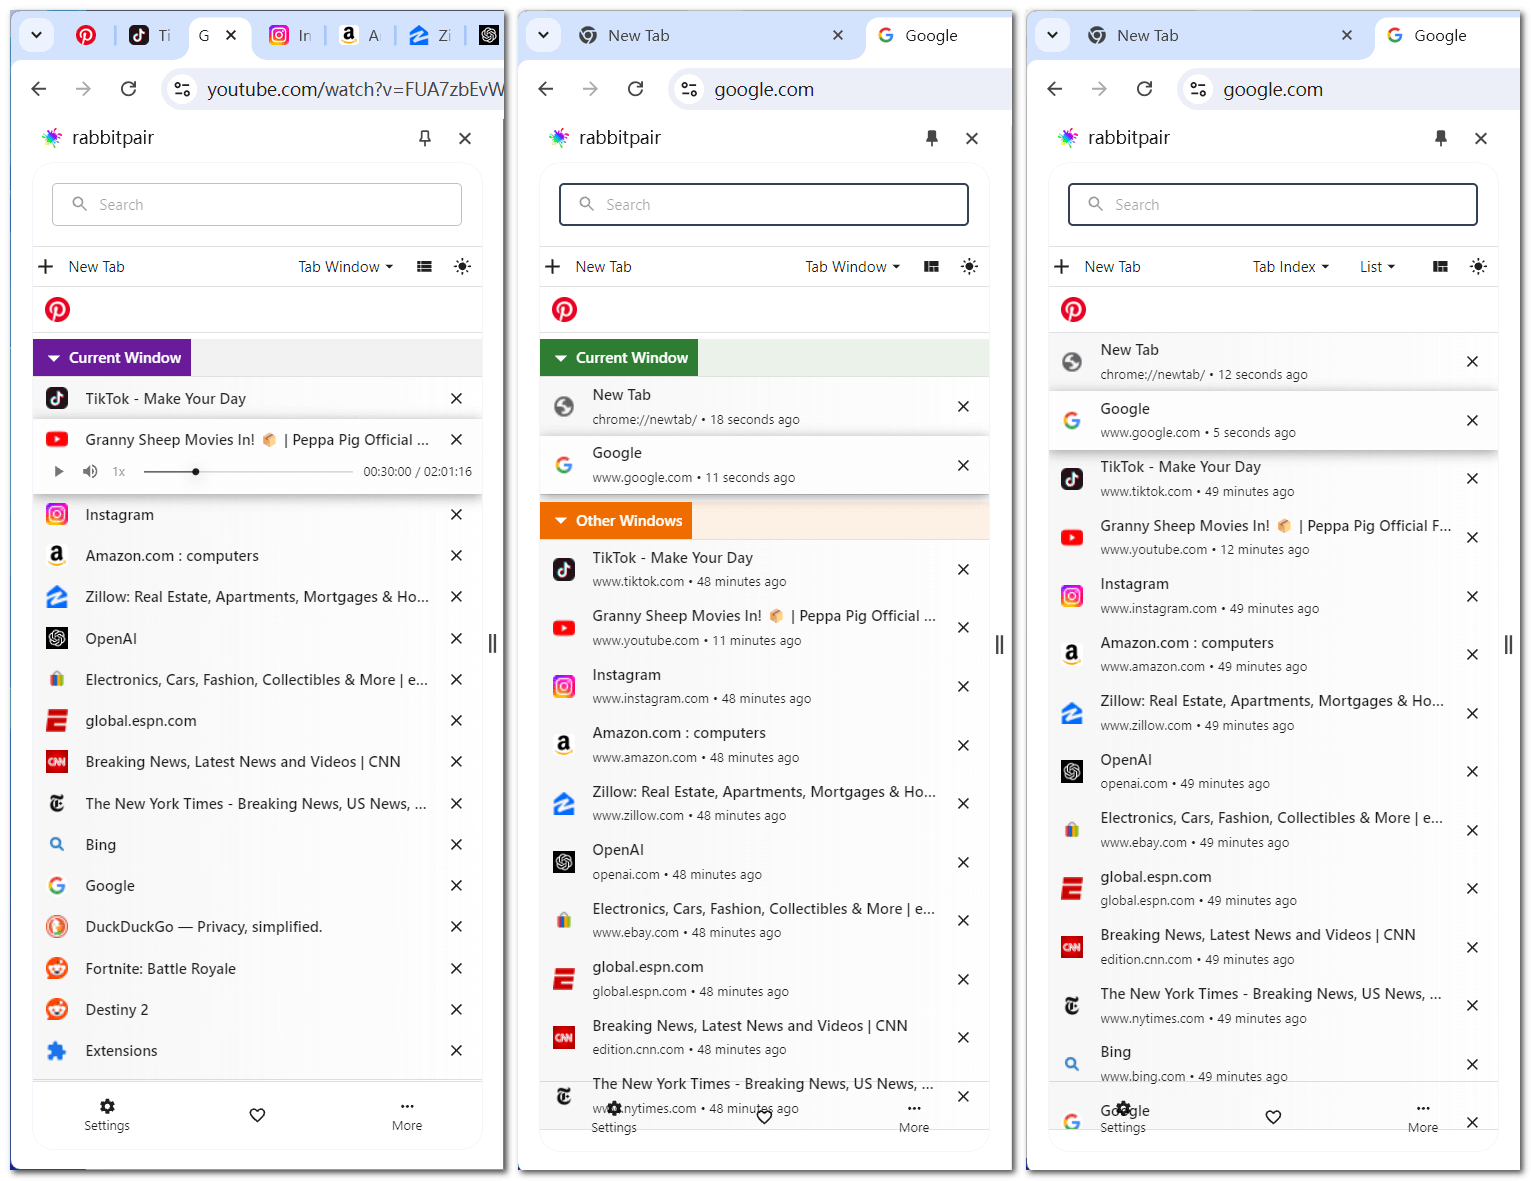This screenshot has width=1531, height=1181.
Task: Click the play button under the Granny Sheep tab
Action: (x=59, y=471)
